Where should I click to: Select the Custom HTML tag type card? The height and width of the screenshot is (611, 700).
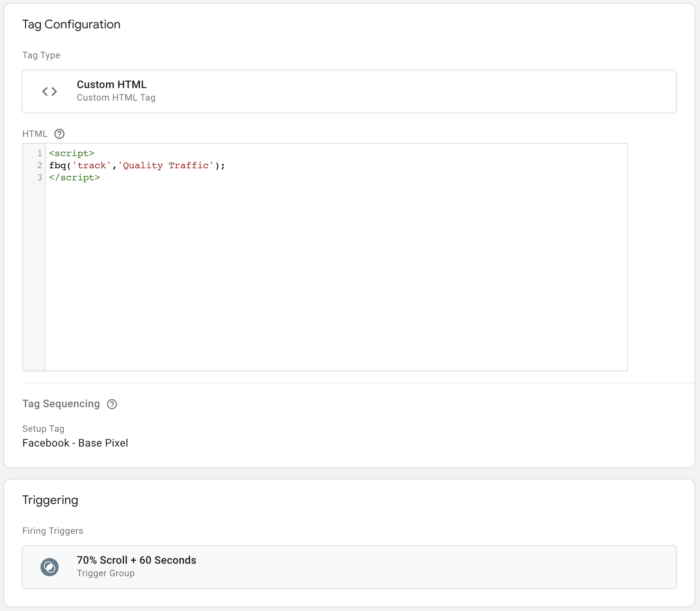[x=349, y=91]
